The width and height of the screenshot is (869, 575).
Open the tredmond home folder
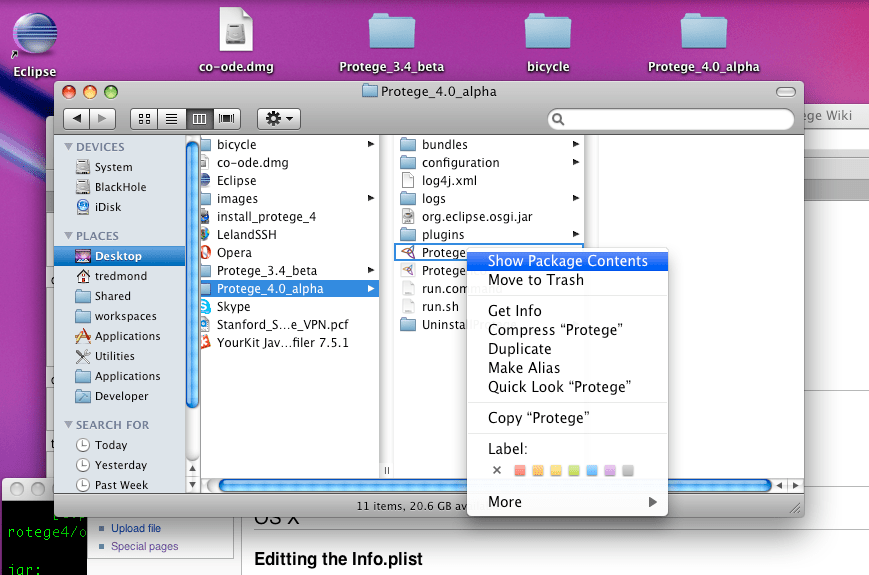click(x=119, y=276)
